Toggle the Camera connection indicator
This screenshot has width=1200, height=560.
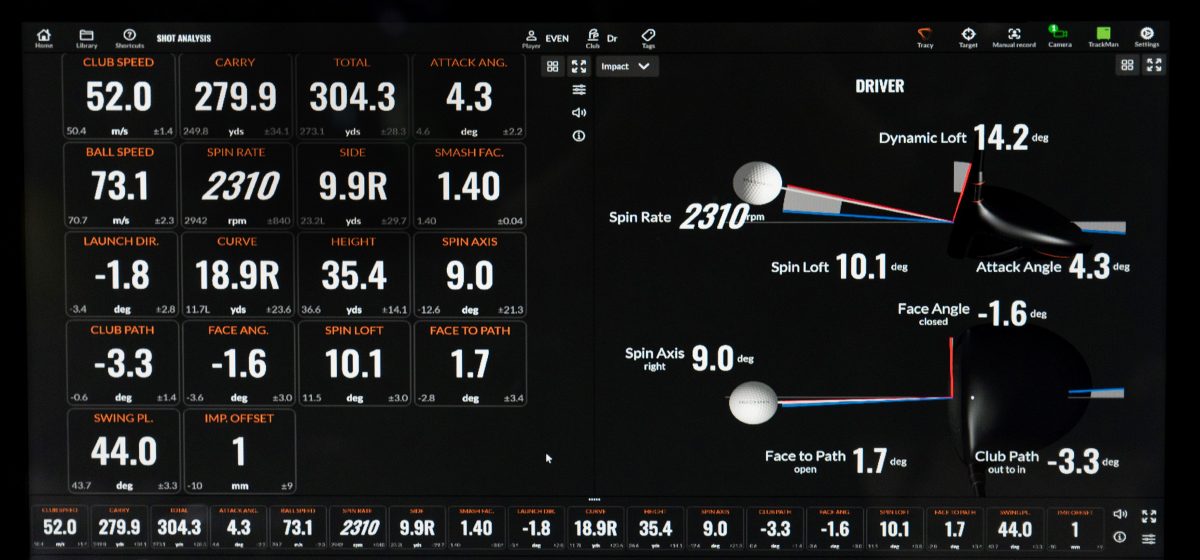[1060, 37]
